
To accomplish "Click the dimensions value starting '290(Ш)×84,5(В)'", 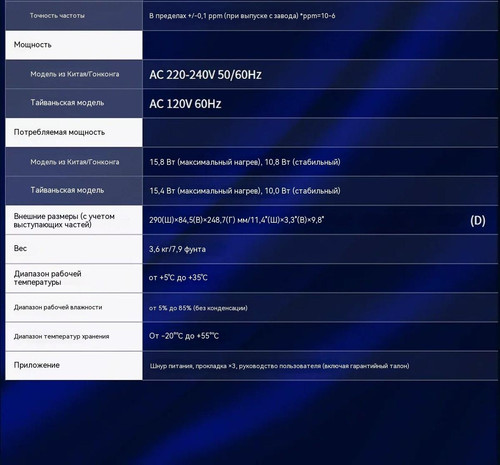I will coord(237,220).
